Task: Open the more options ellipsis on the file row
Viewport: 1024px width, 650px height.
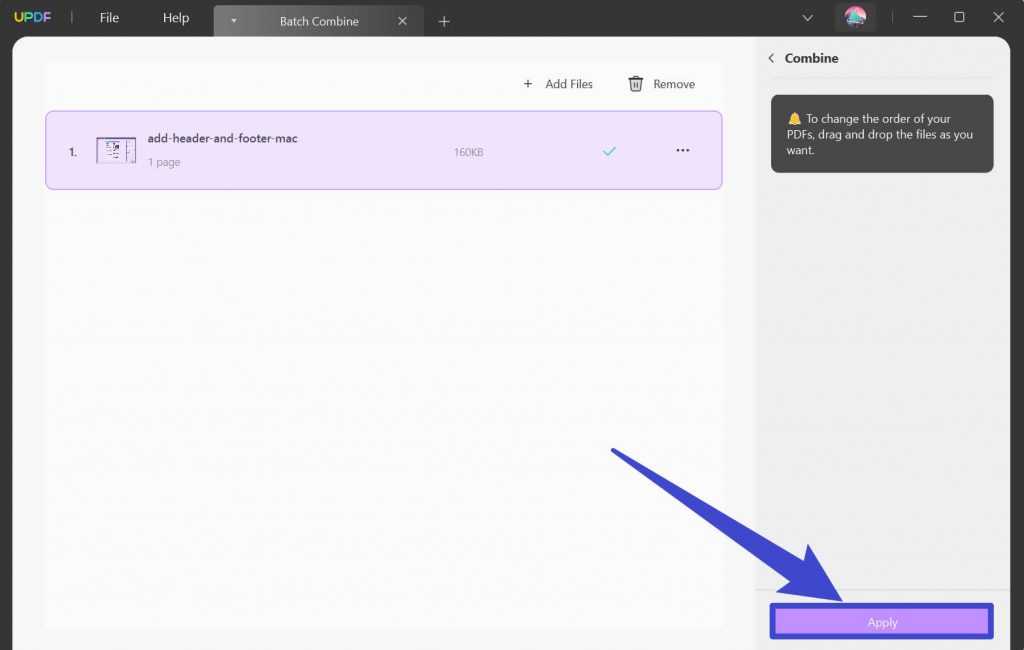Action: [683, 150]
